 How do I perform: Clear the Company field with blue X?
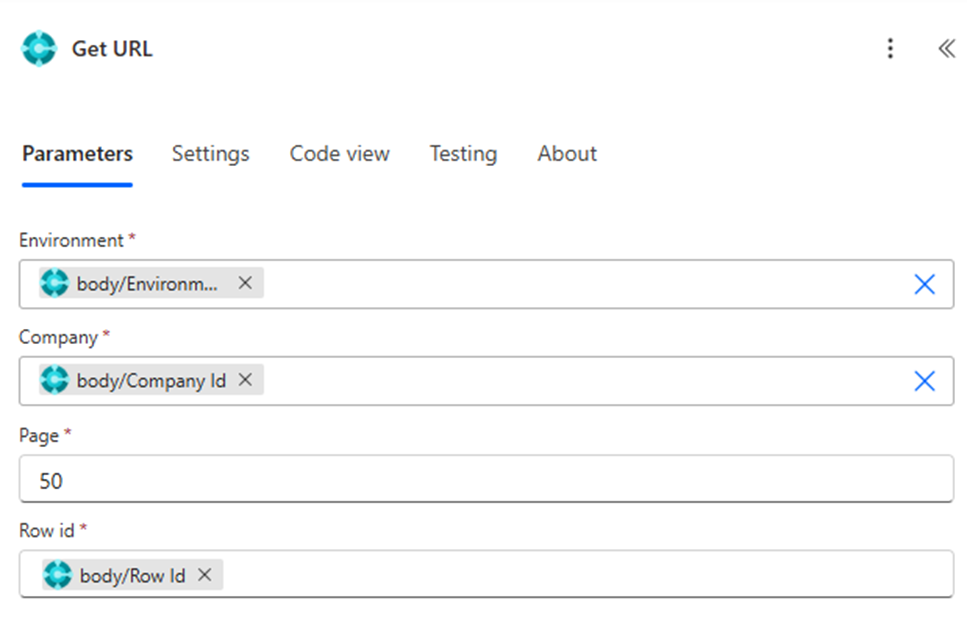[x=924, y=381]
